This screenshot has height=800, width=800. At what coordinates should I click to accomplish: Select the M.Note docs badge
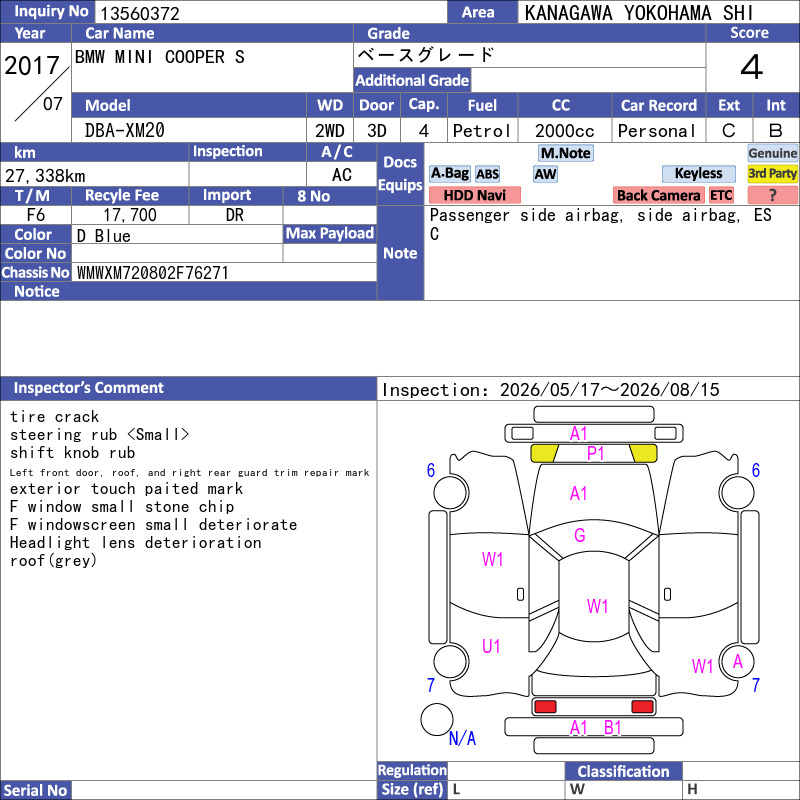[x=565, y=153]
